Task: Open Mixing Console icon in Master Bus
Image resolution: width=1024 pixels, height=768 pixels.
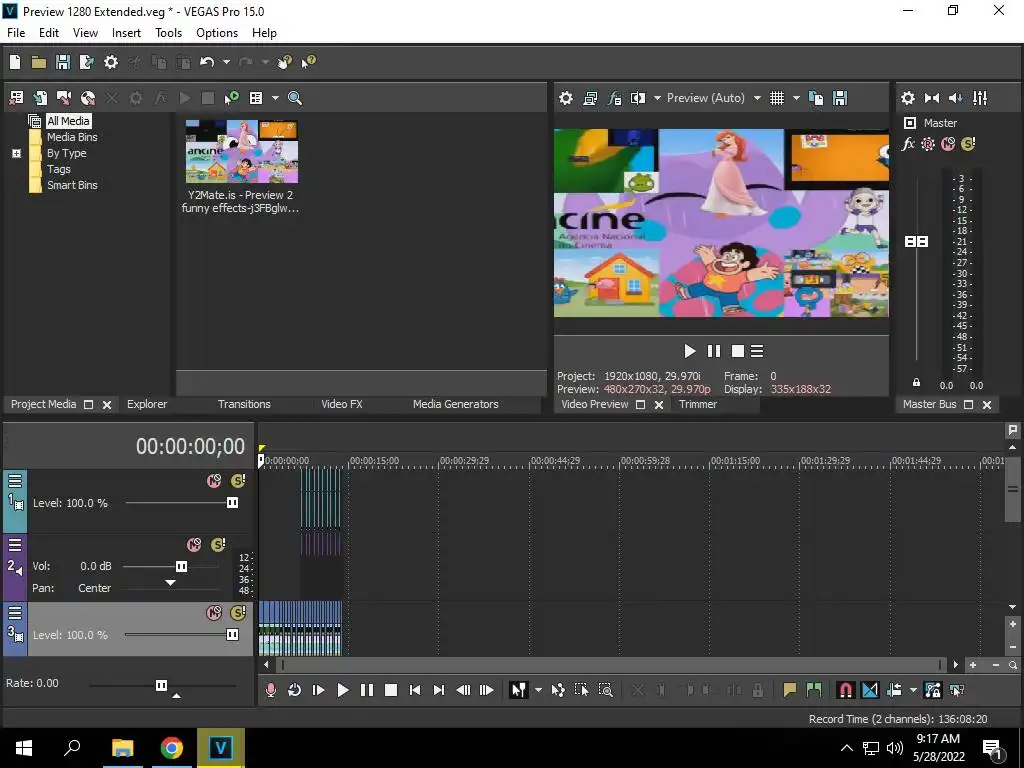Action: 980,98
